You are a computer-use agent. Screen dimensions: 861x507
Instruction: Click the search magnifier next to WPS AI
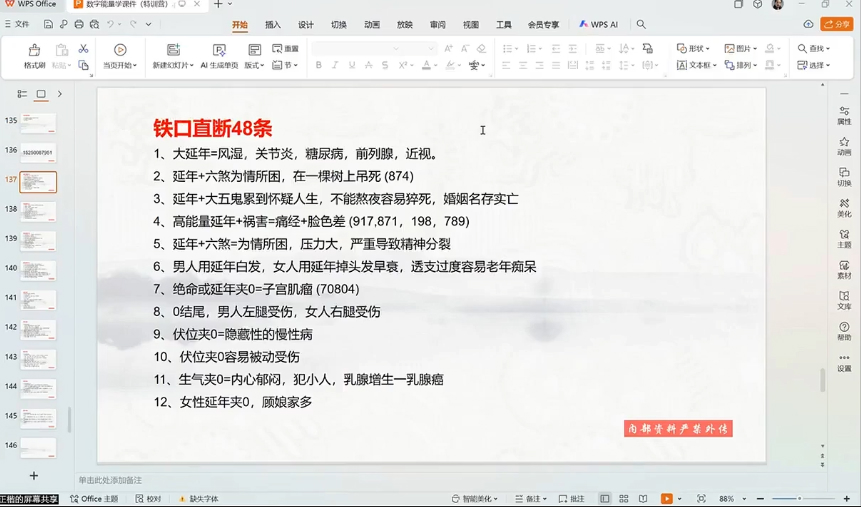641,24
